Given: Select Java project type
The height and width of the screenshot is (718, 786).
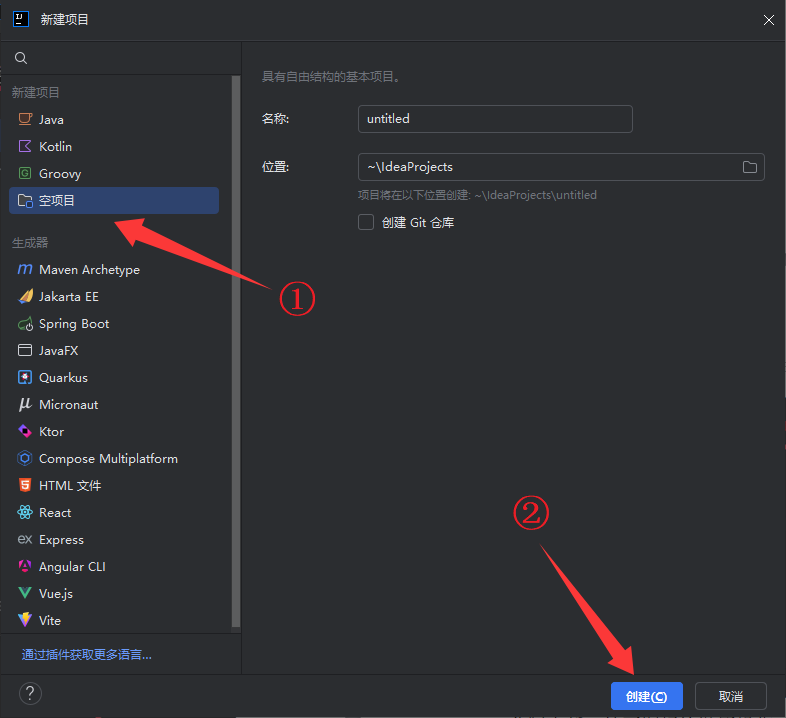Looking at the screenshot, I should (x=114, y=119).
